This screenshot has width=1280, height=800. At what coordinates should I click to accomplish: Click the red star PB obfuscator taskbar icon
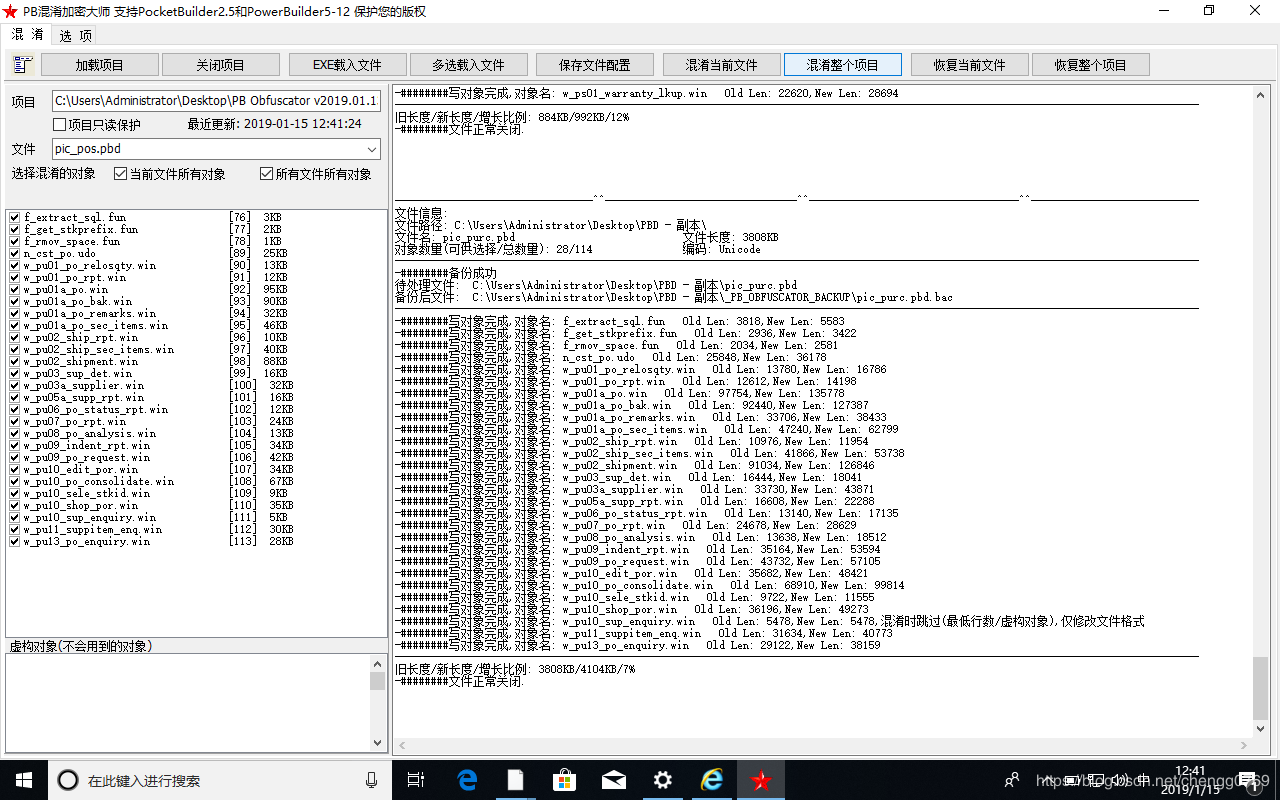click(761, 780)
